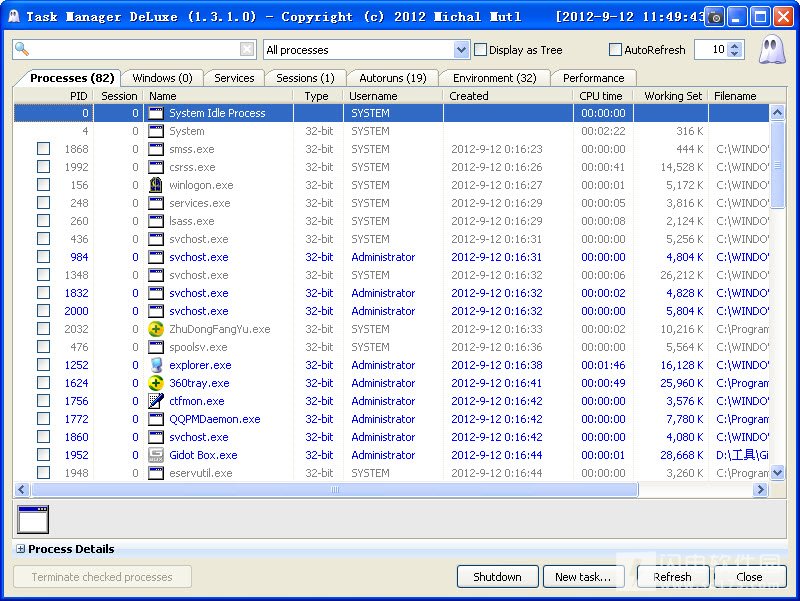Decrease the refresh interval with down arrow

coord(735,54)
